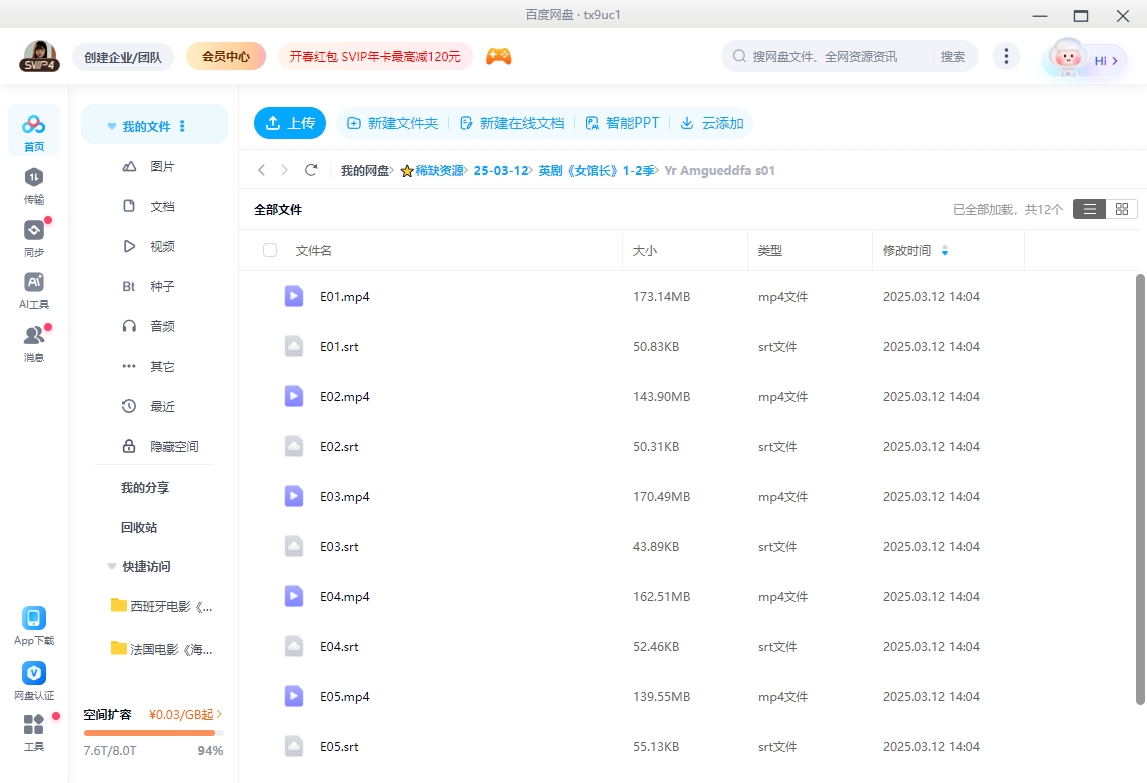The height and width of the screenshot is (783, 1147).
Task: Open the 法国电影 quick-access folder
Action: coord(162,649)
